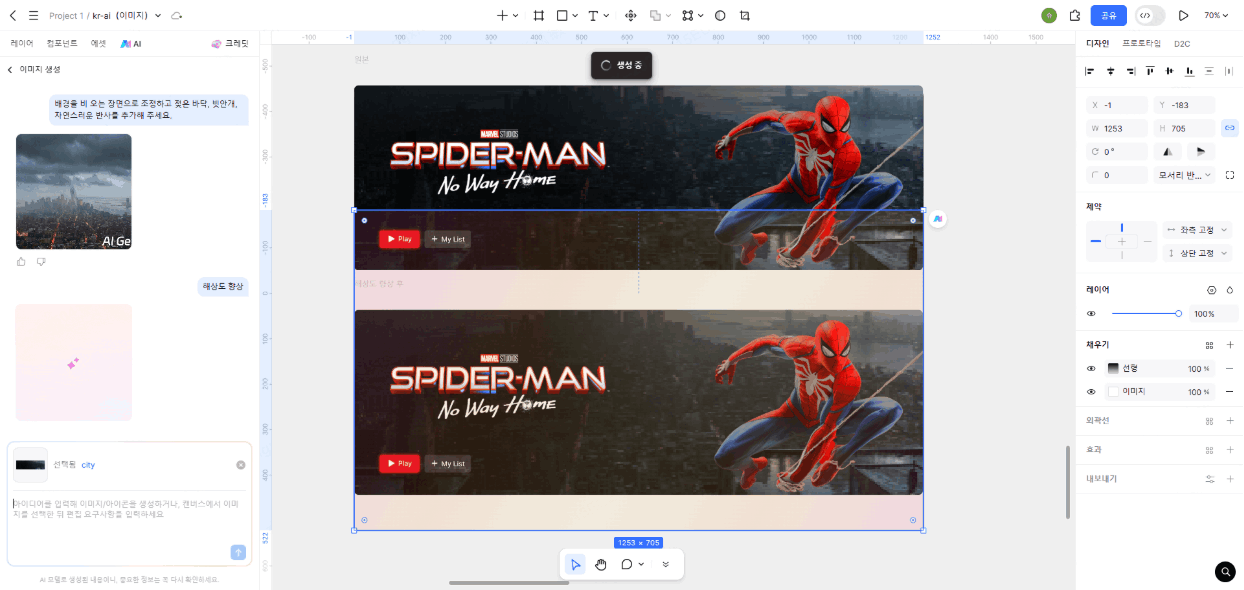Switch to 에셋 tab
Image resolution: width=1244 pixels, height=590 pixels.
[x=98, y=44]
